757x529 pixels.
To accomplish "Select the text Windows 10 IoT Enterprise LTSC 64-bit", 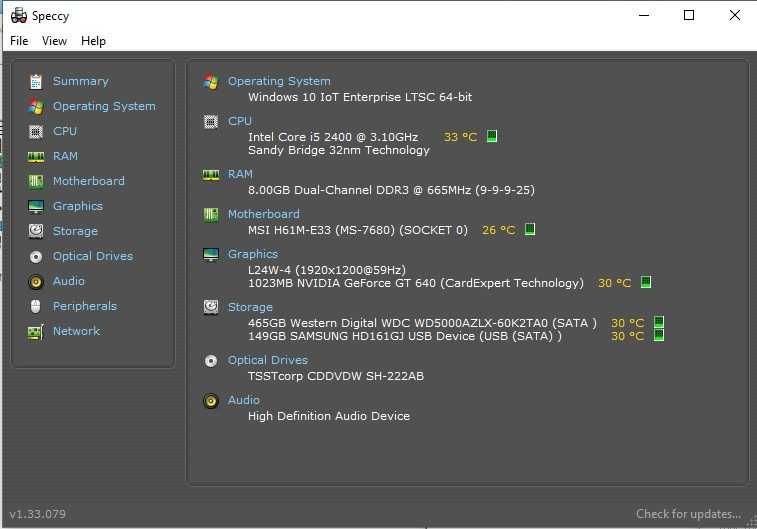I will coord(360,97).
